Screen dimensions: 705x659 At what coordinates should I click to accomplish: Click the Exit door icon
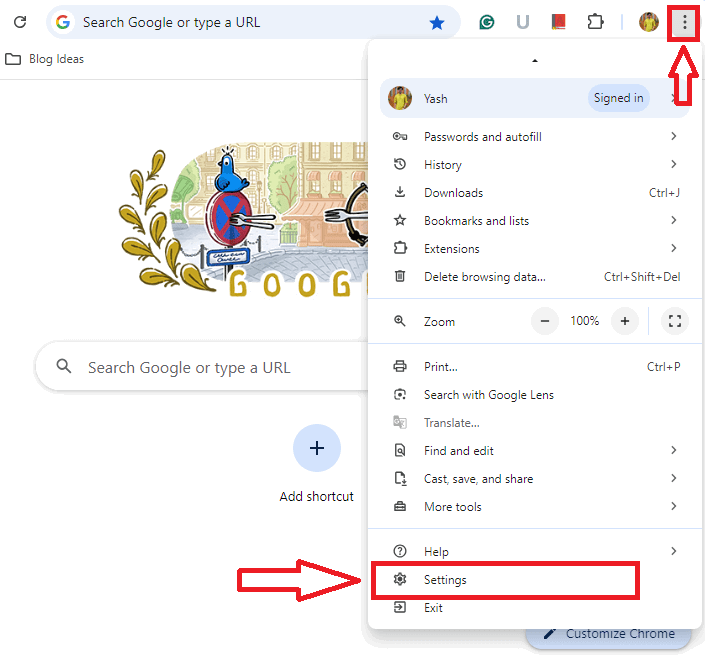[x=400, y=607]
